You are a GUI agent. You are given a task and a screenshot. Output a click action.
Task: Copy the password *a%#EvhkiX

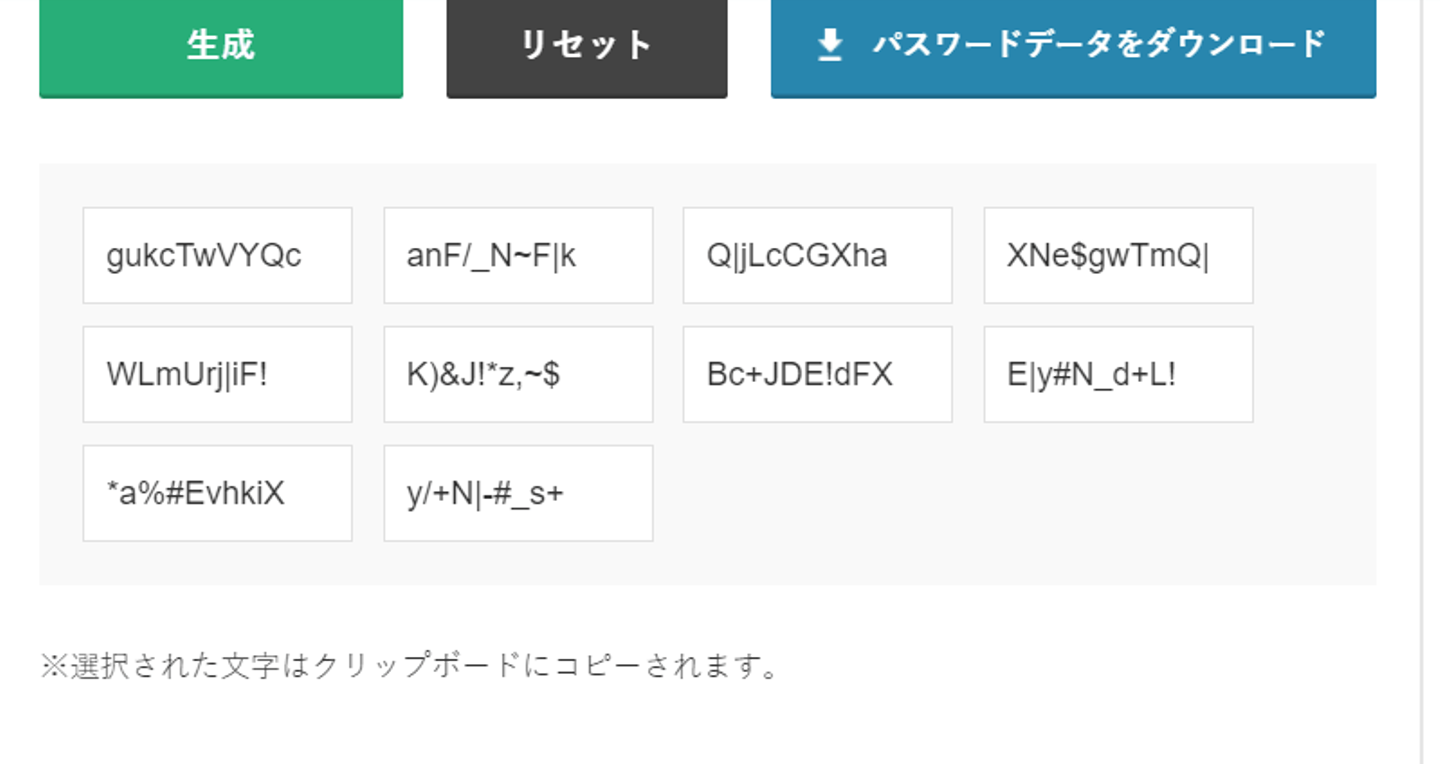coord(217,494)
